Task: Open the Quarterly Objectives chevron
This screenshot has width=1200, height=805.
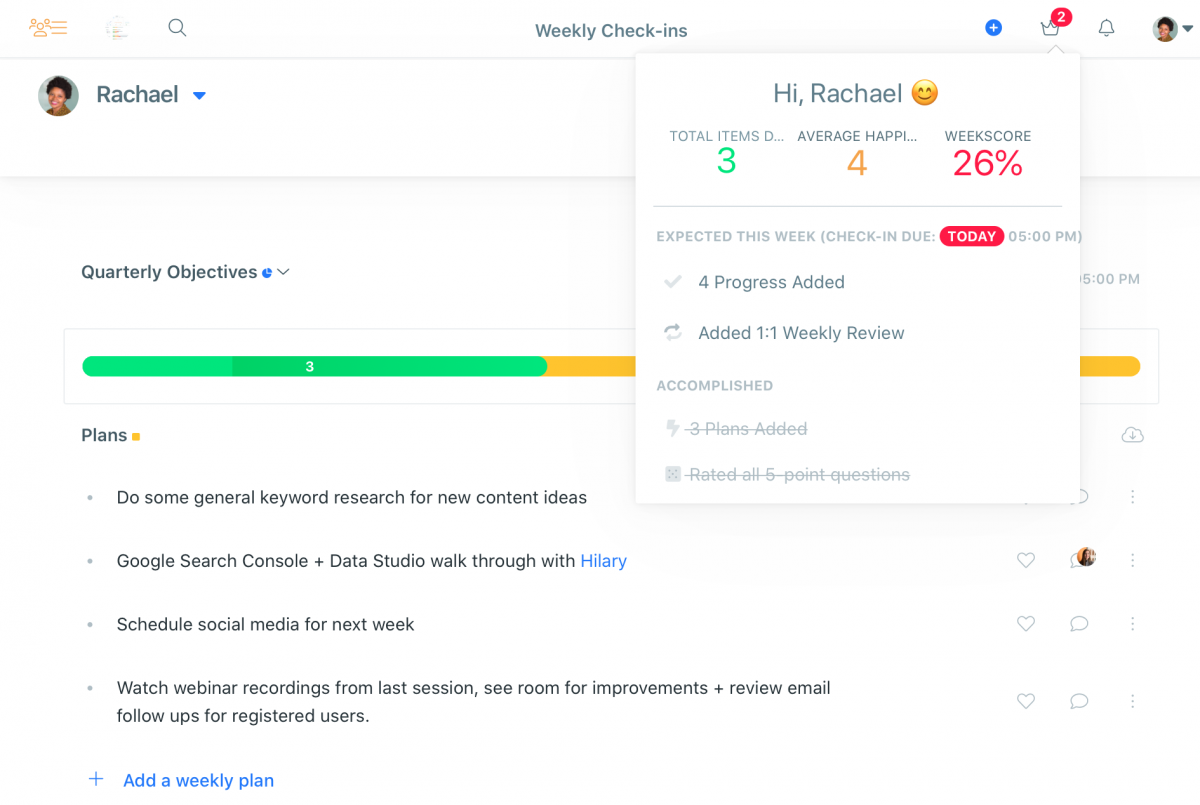Action: [x=283, y=271]
